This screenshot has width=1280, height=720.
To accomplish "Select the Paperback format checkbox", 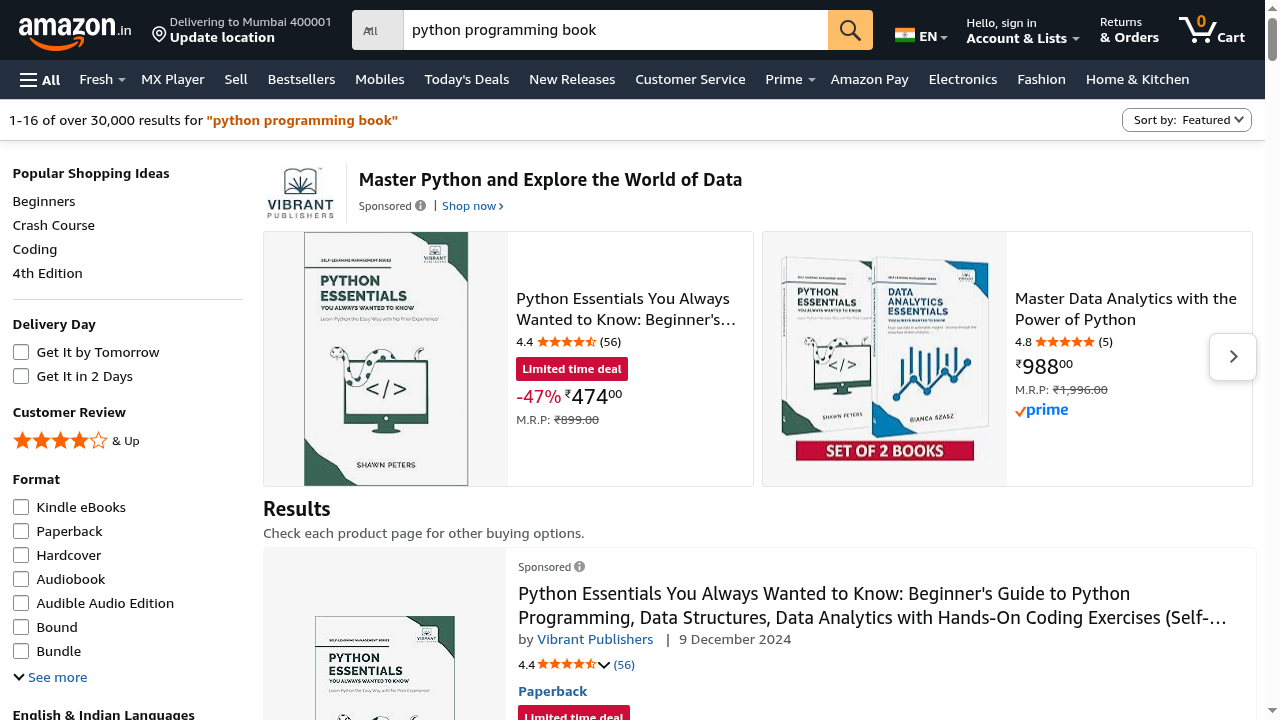I will (x=21, y=531).
